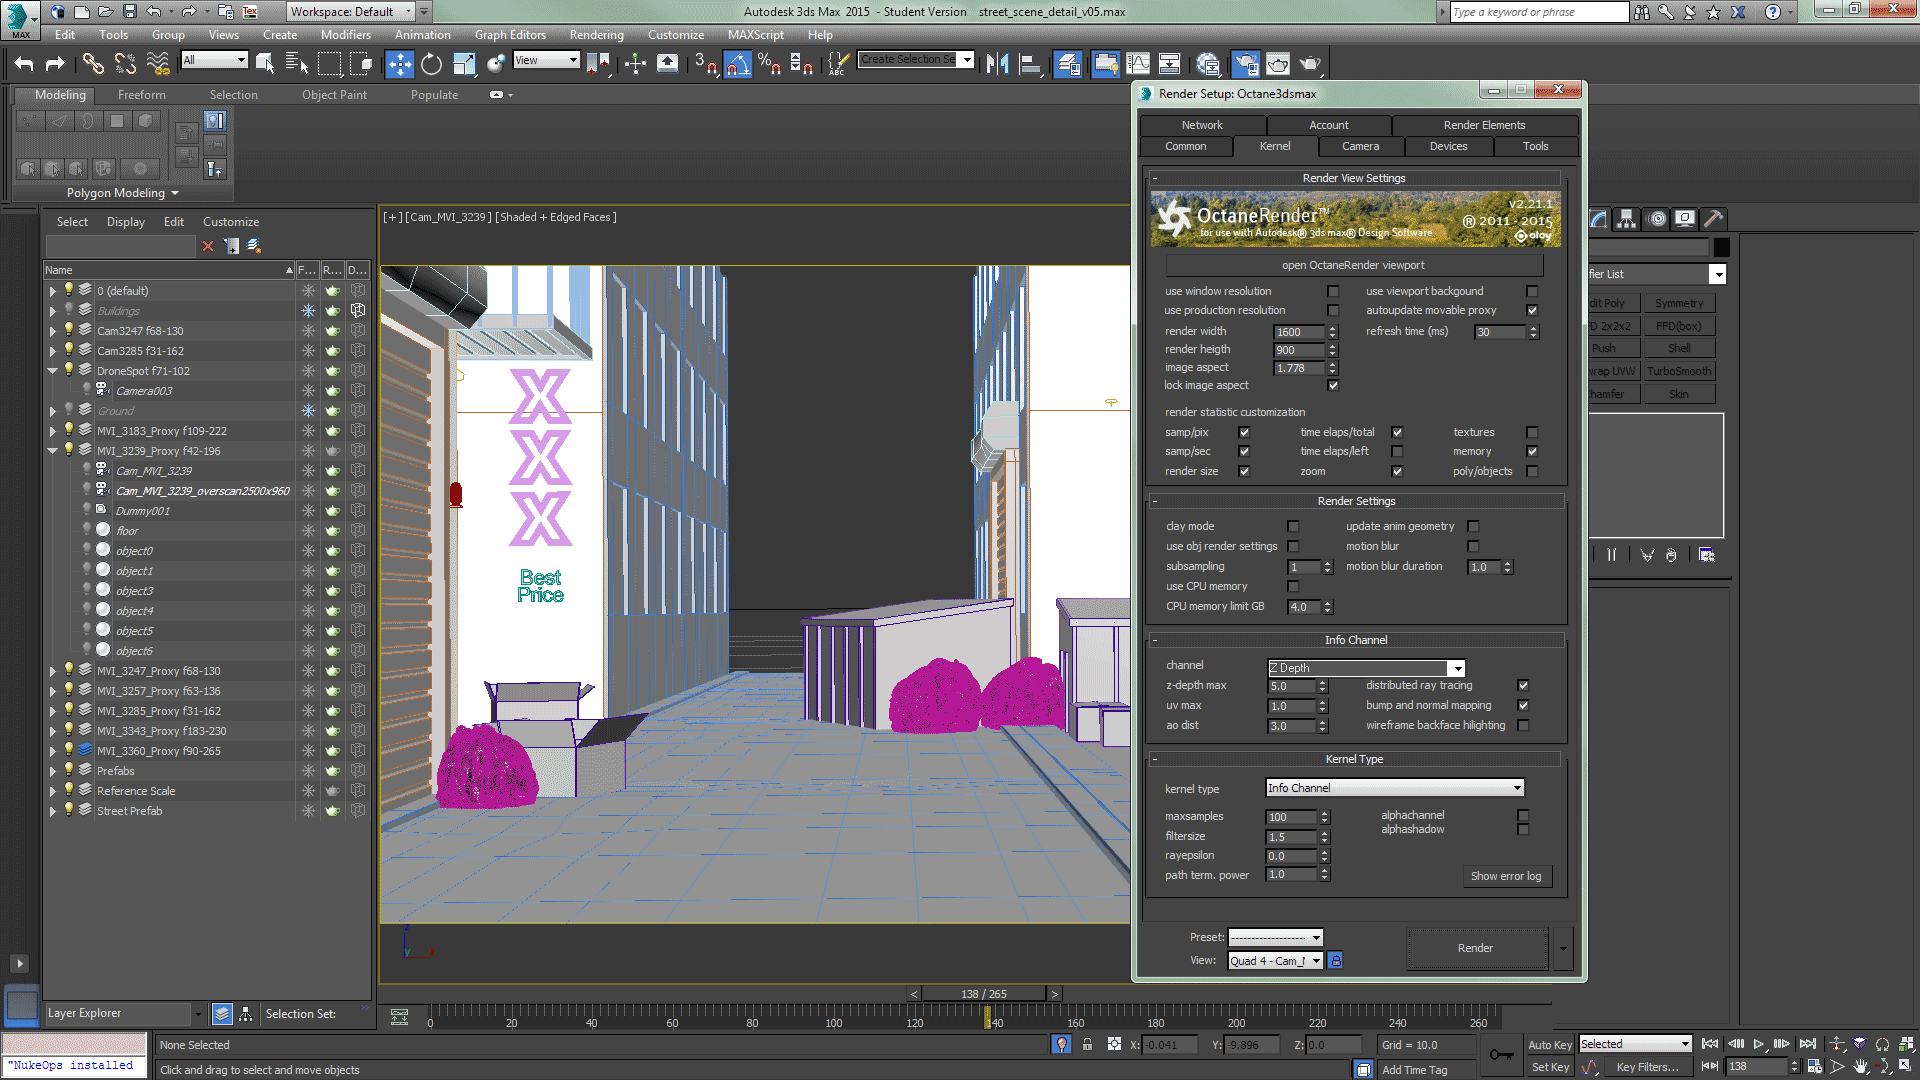Go to the animation start frame
Image resolution: width=1920 pixels, height=1080 pixels.
click(1710, 1044)
